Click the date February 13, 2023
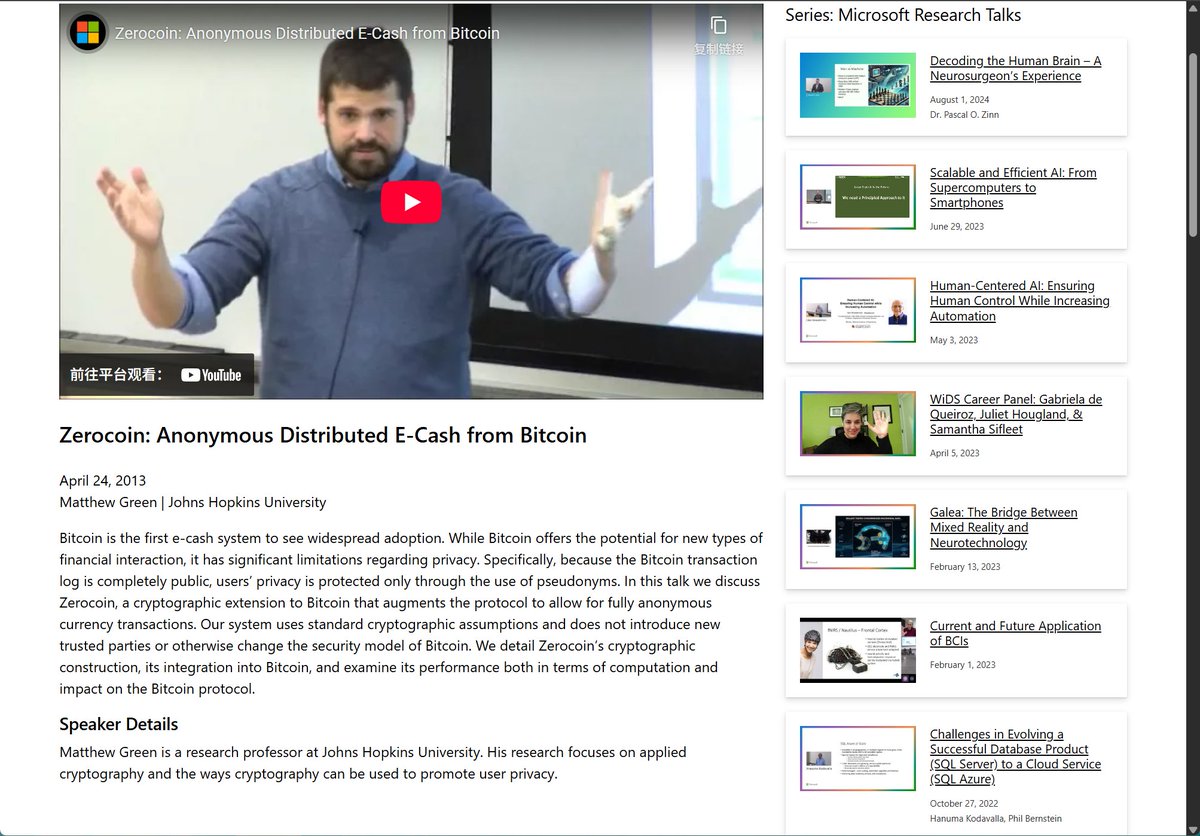 tap(965, 567)
